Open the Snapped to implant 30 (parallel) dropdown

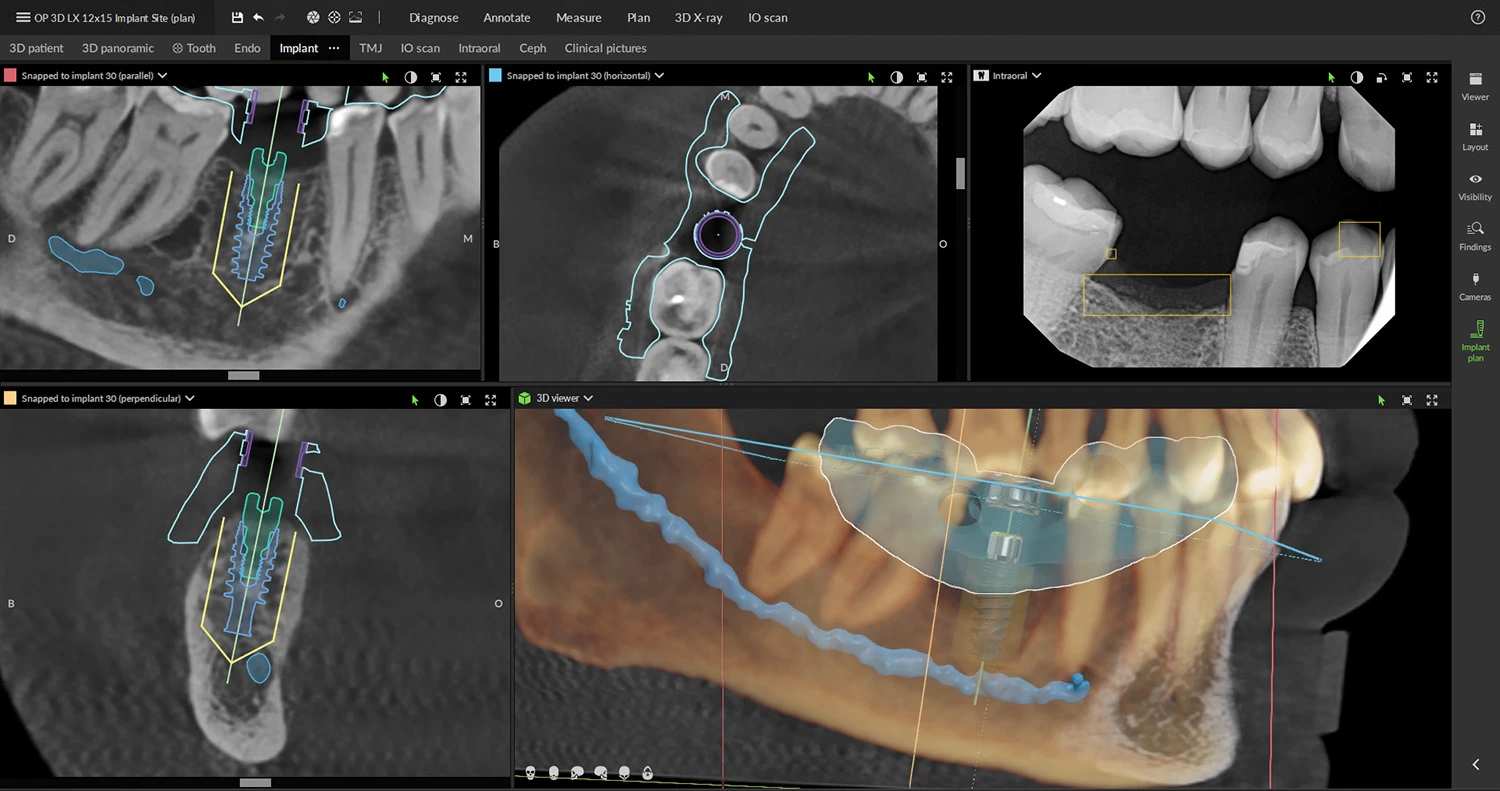coord(160,75)
